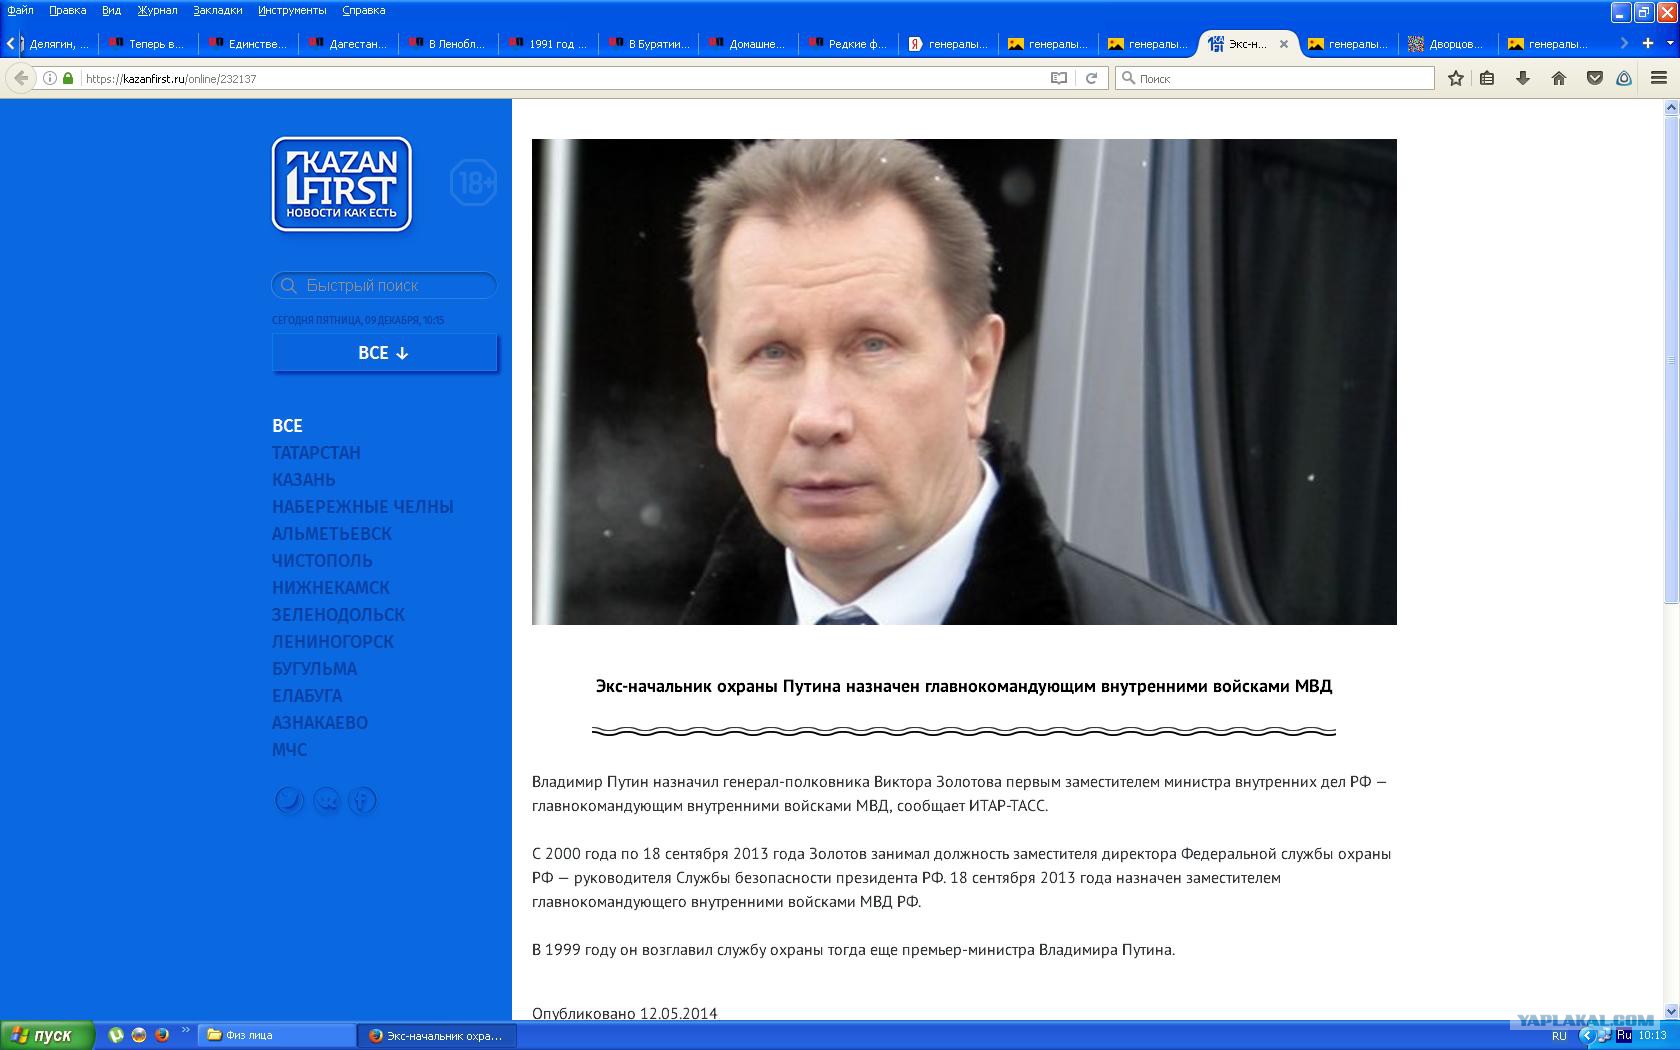Click the Windows пуск start button
Image resolution: width=1680 pixels, height=1050 pixels.
click(x=47, y=1035)
